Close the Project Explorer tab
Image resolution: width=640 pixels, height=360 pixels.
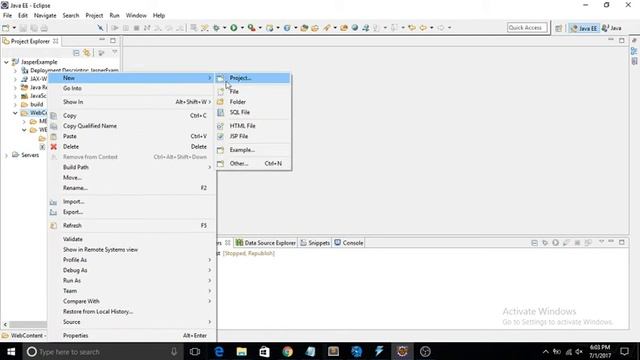click(56, 41)
